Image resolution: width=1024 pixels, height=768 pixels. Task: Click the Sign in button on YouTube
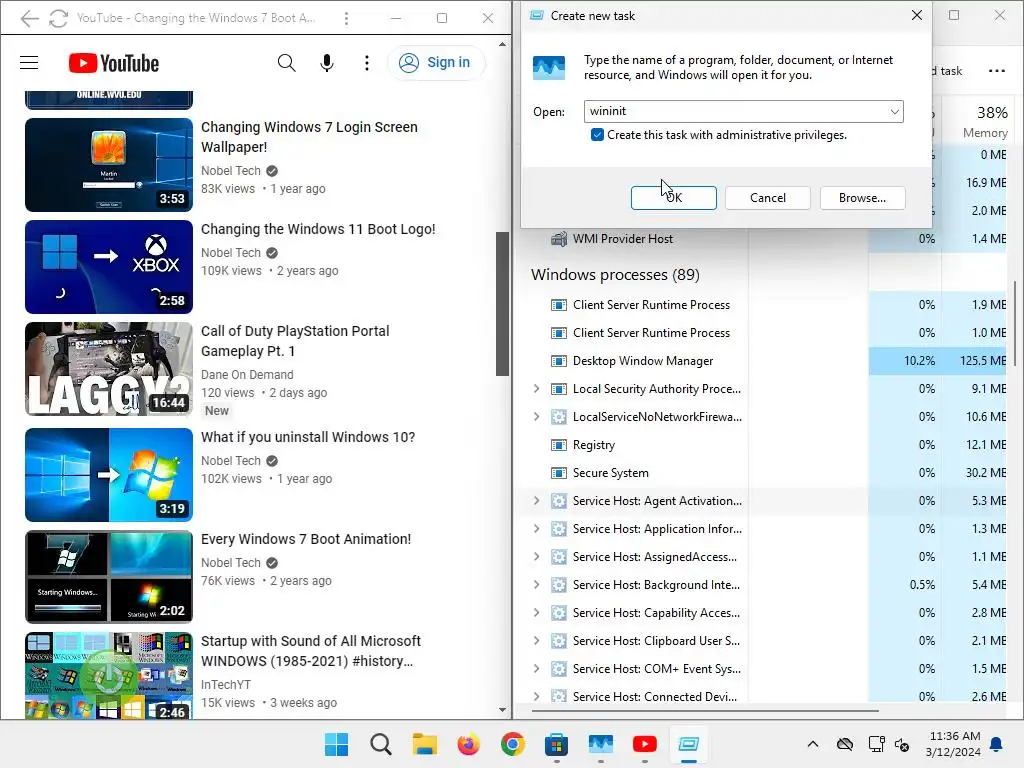[436, 63]
